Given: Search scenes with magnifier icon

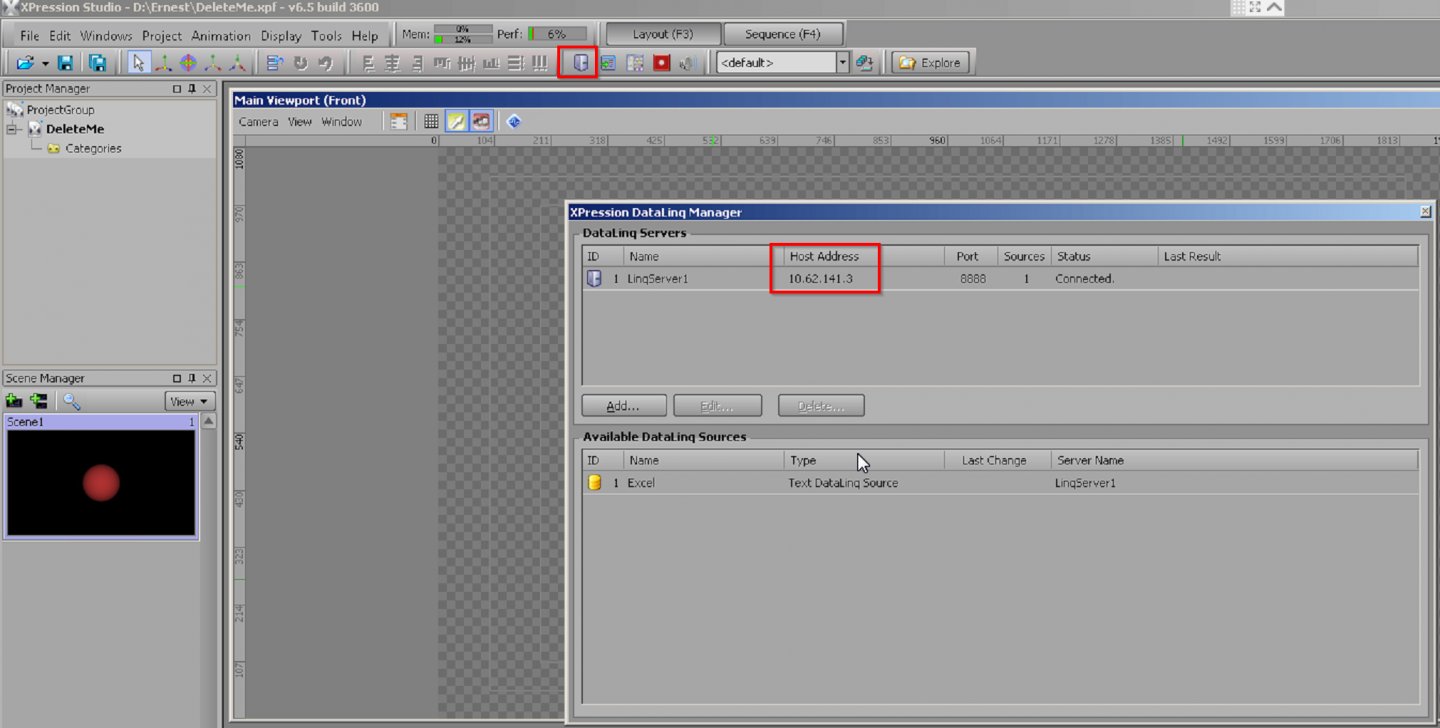Looking at the screenshot, I should coord(71,401).
